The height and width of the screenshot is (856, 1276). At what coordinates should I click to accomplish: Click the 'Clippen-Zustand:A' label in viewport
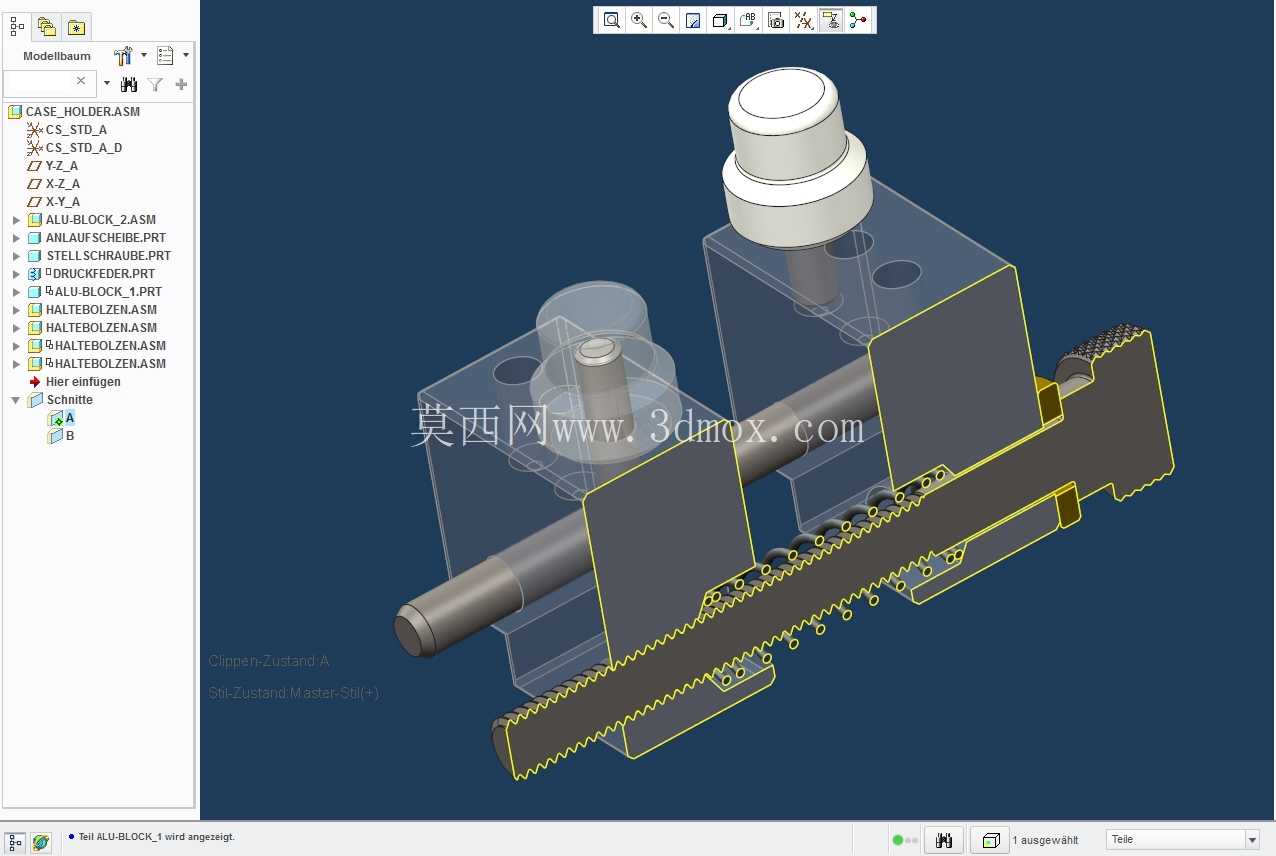[x=269, y=661]
